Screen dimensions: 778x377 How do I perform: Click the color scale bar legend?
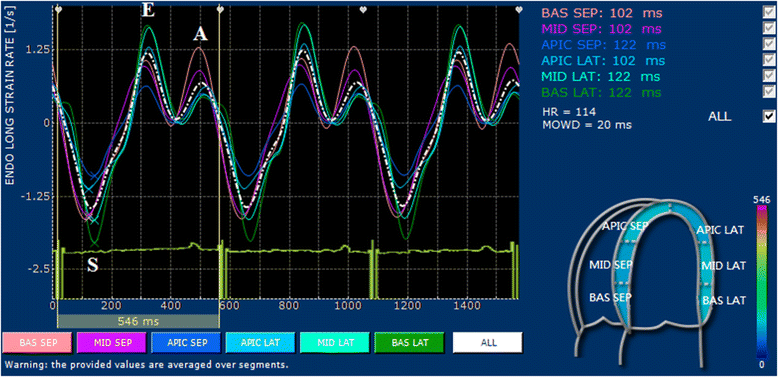point(761,282)
